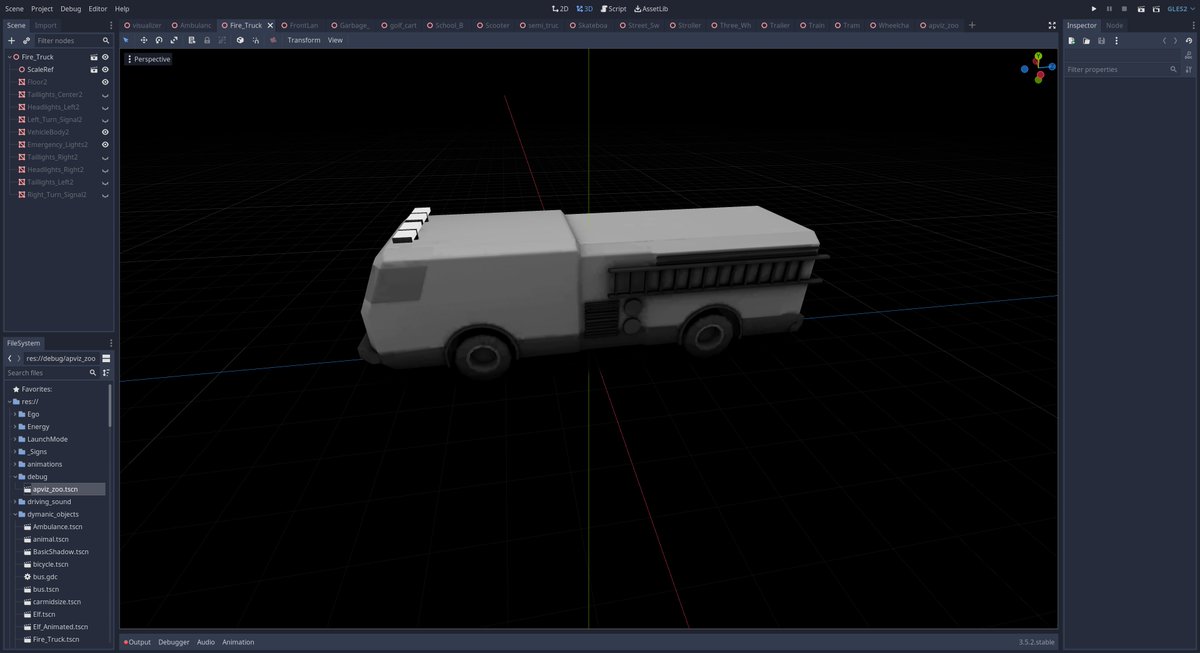Viewport: 1200px width, 653px height.
Task: Hide the VehicleBody2 node
Action: (105, 132)
